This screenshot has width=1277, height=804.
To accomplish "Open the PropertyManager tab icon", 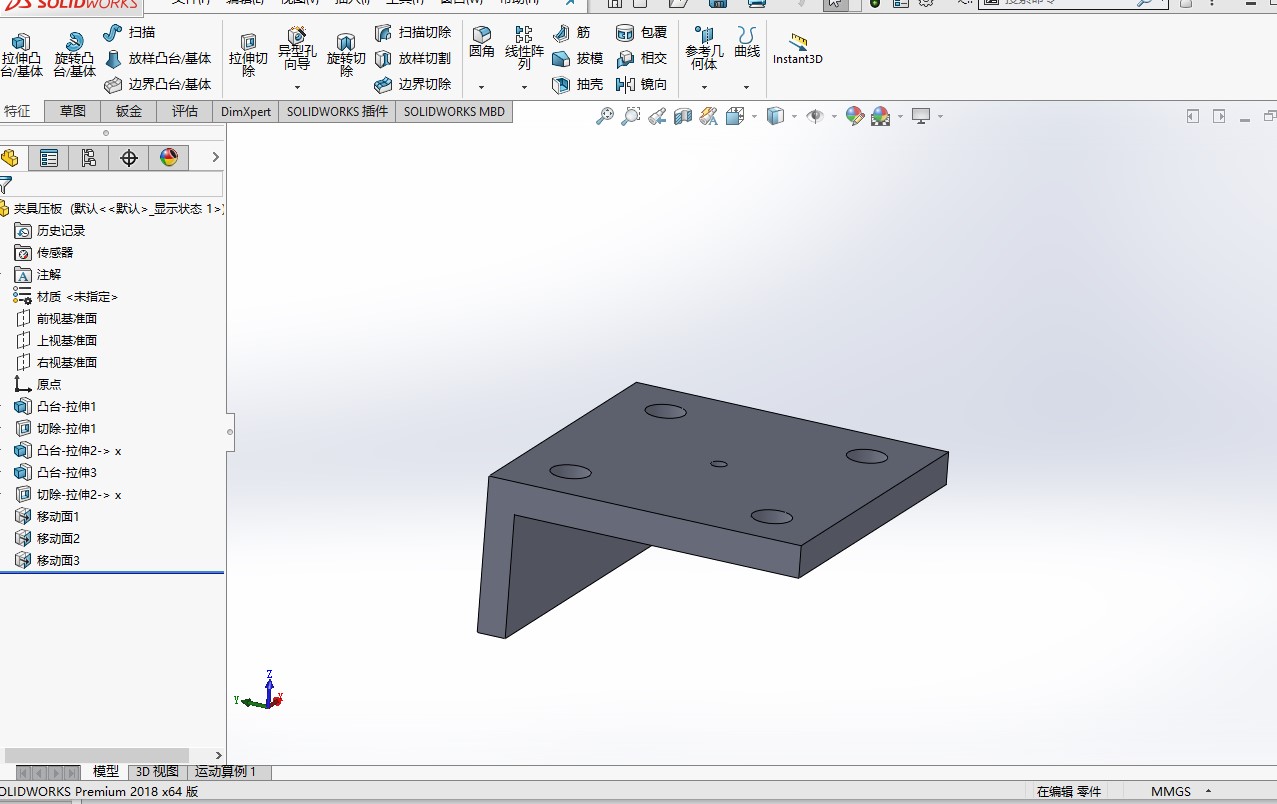I will click(x=48, y=158).
